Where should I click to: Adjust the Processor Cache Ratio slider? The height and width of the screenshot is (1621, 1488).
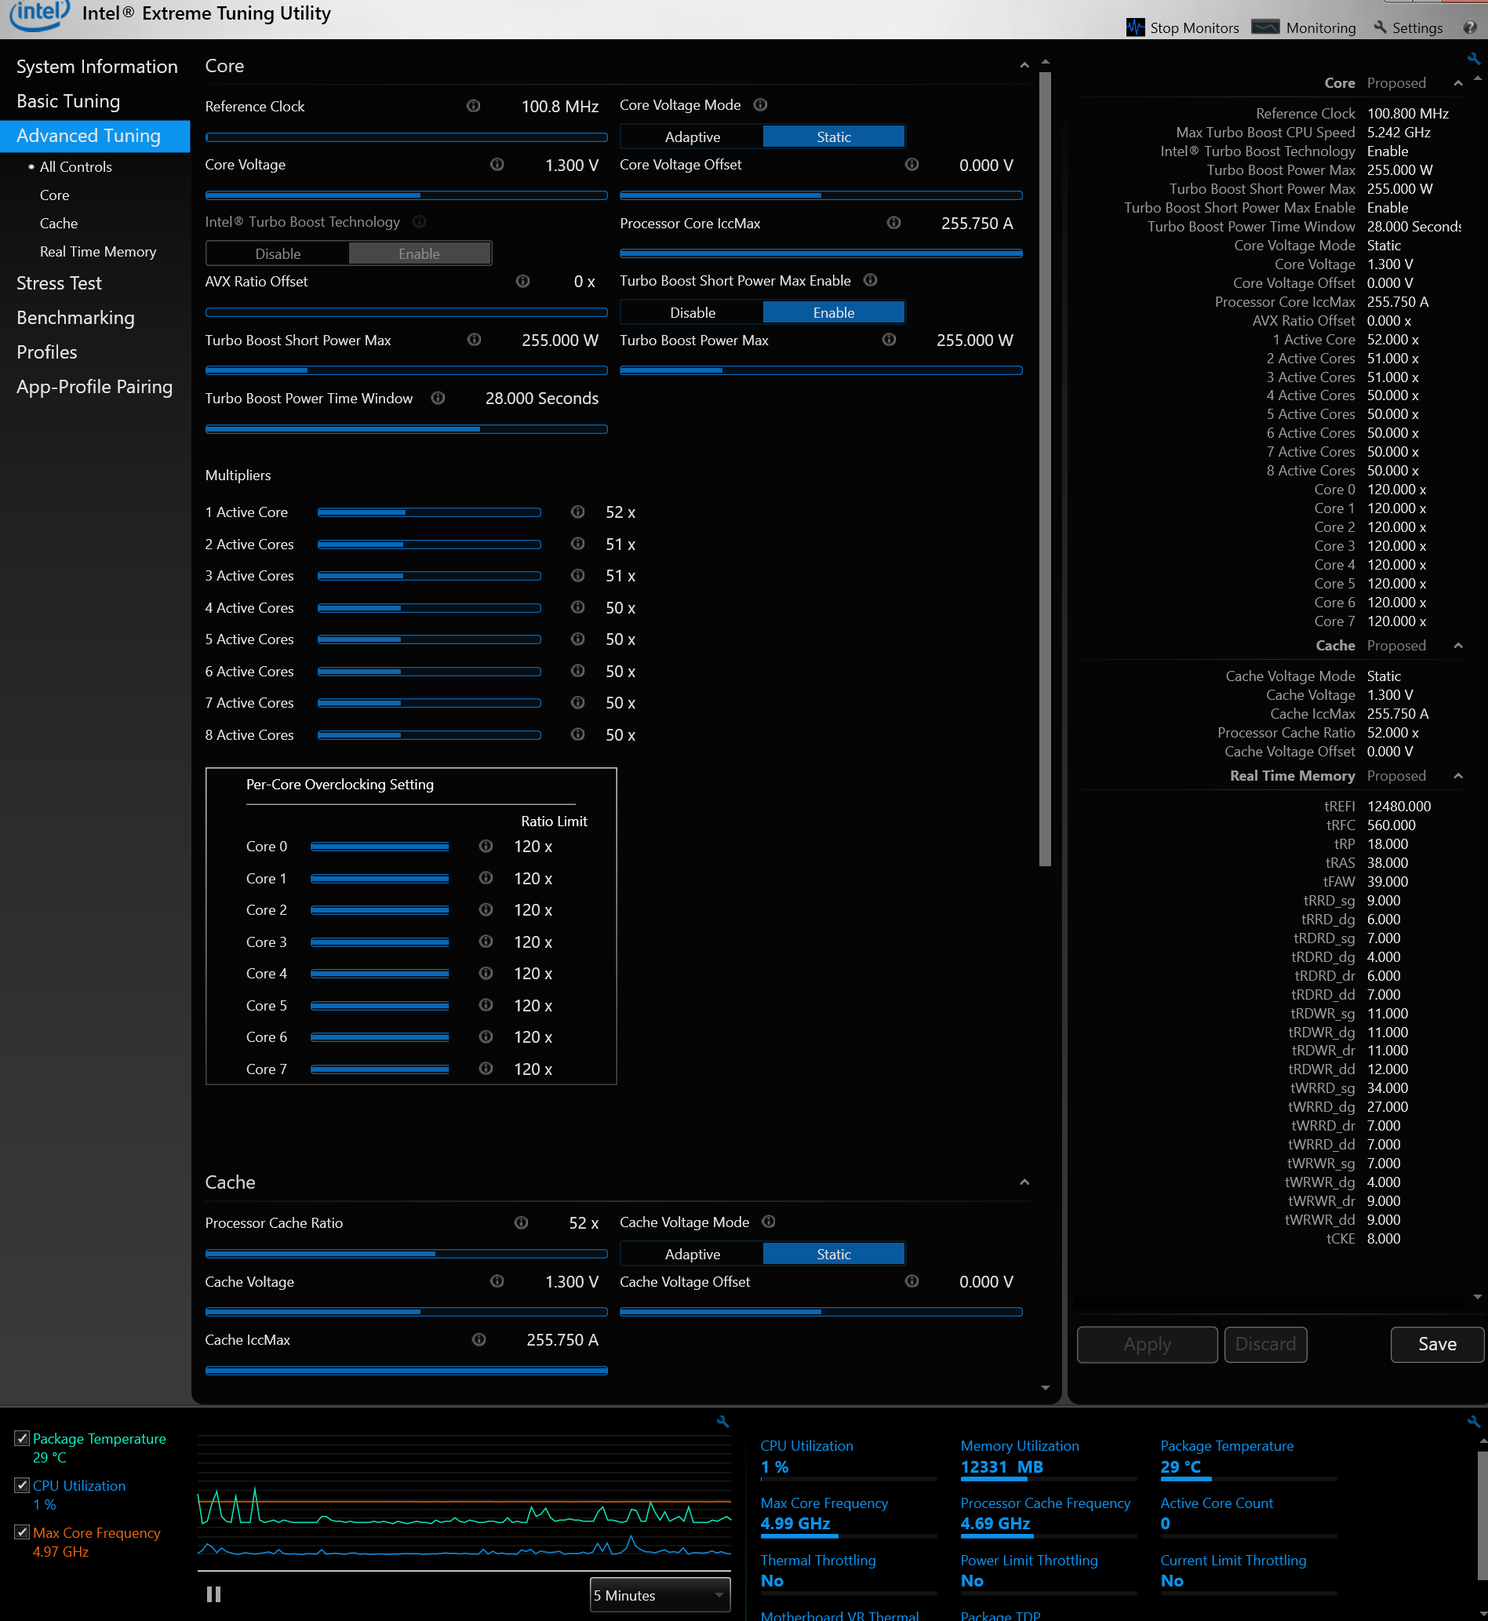[x=406, y=1253]
